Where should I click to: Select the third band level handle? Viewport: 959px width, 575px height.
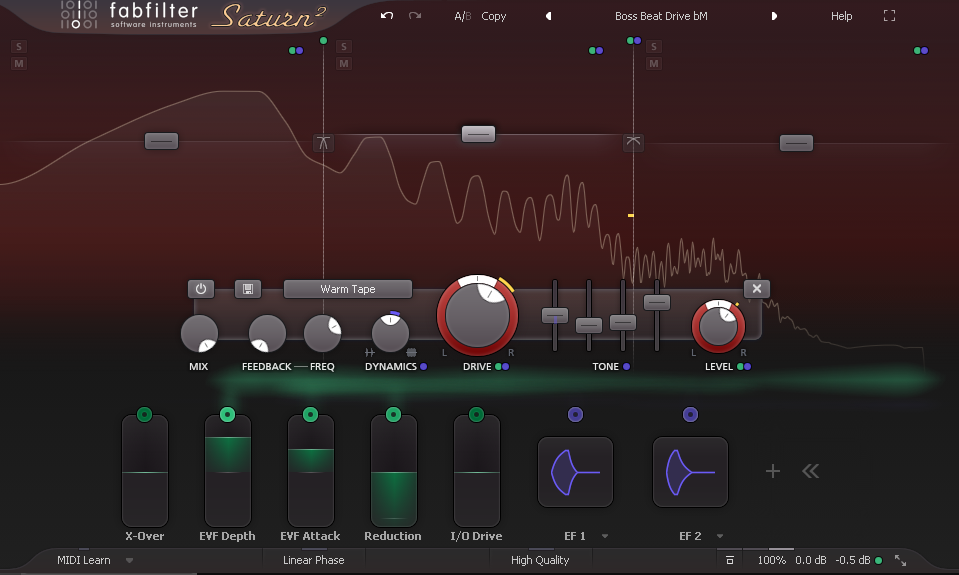pos(796,143)
